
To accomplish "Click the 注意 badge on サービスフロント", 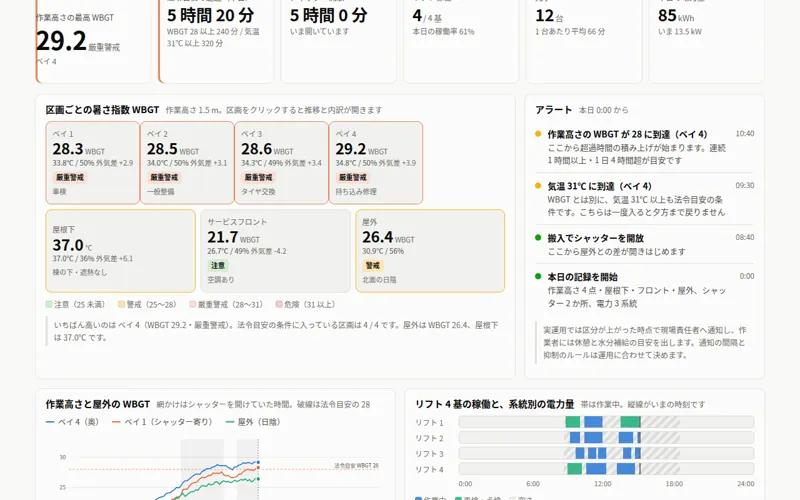I will pos(218,265).
